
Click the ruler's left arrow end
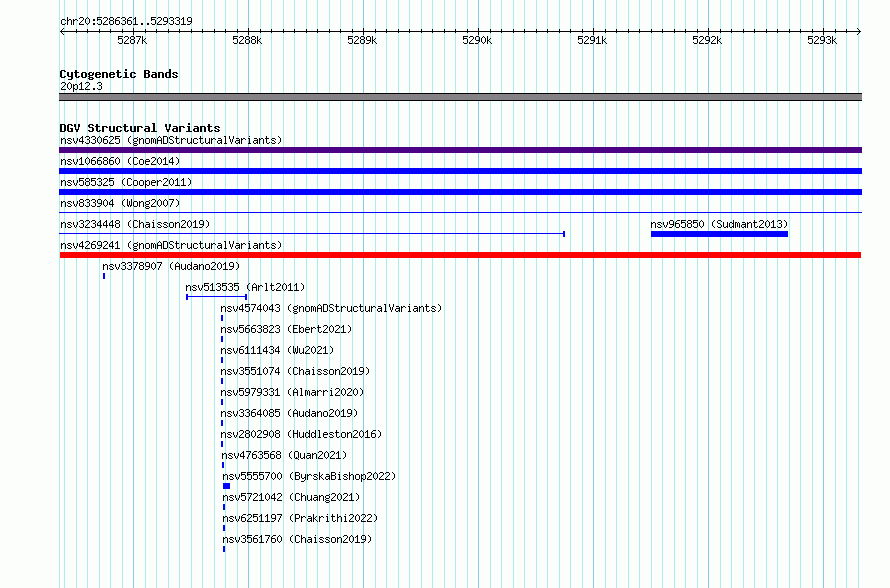pos(62,31)
